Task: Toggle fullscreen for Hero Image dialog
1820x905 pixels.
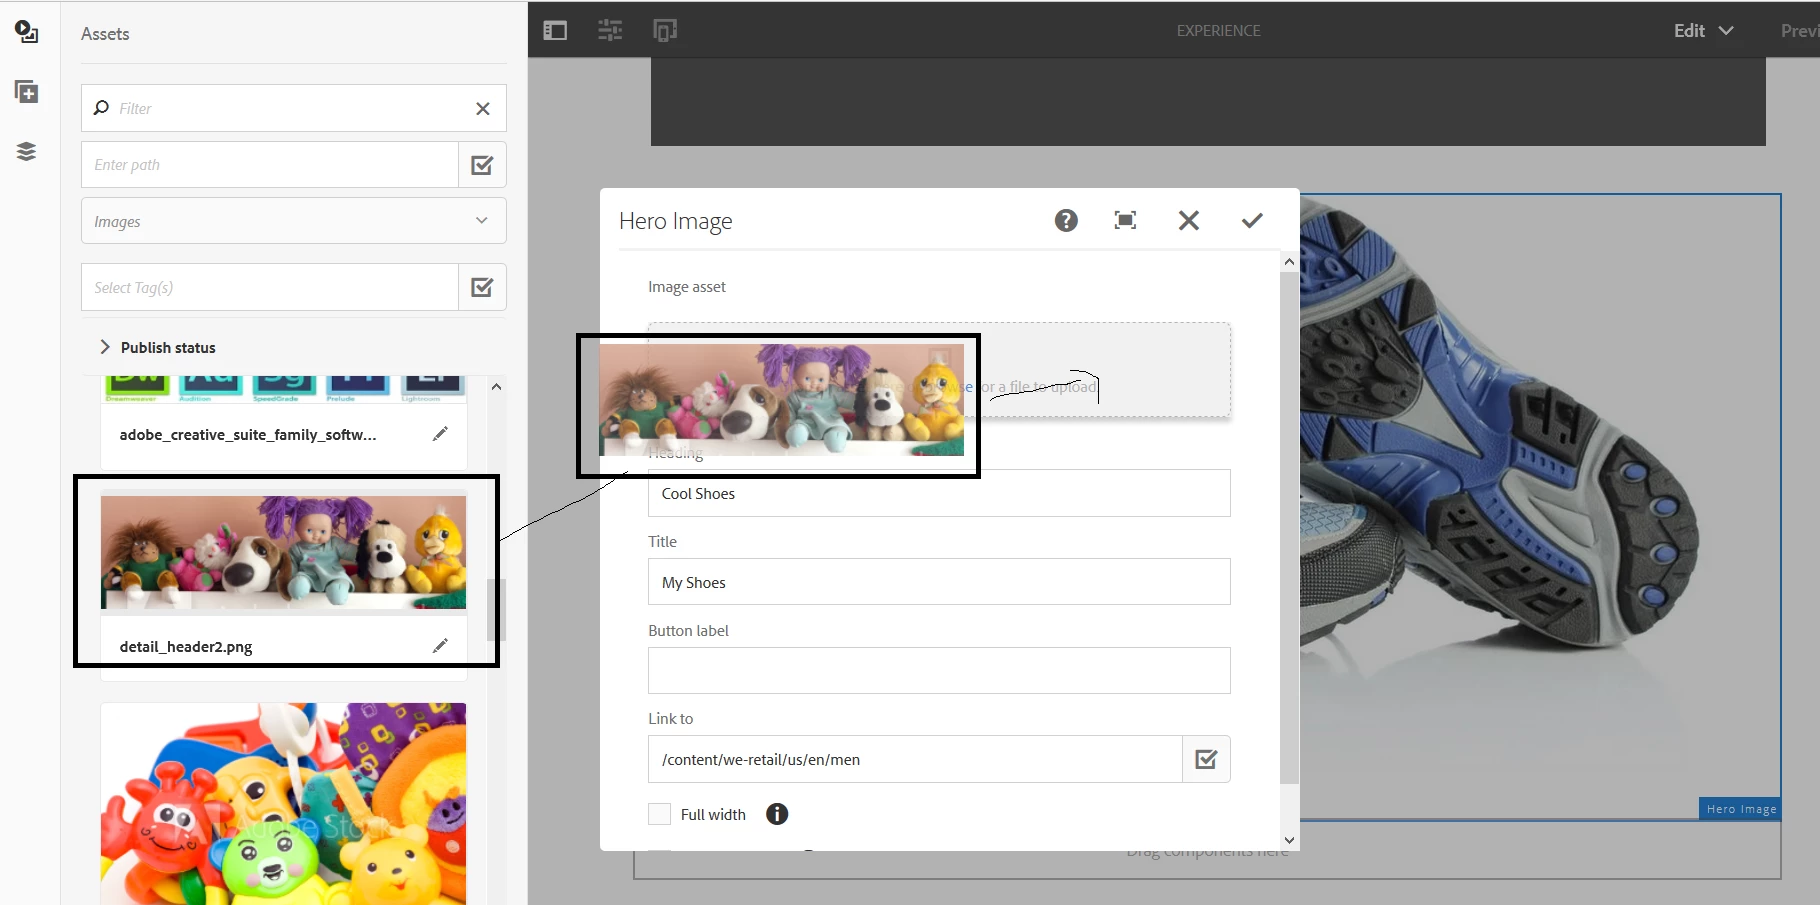Action: tap(1125, 220)
